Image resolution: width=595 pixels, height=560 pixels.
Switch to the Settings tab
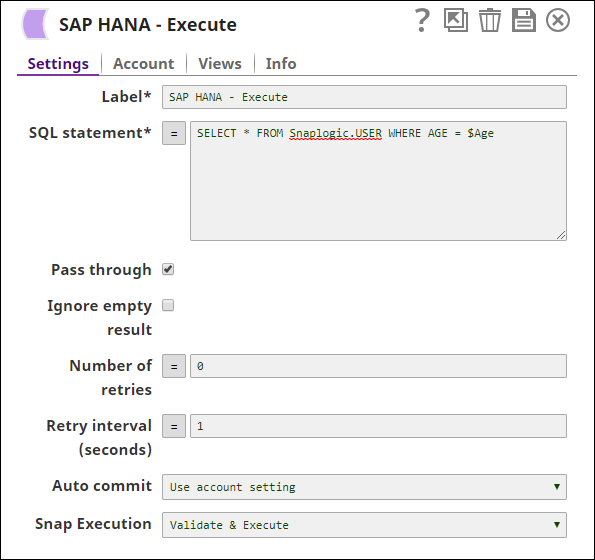58,63
